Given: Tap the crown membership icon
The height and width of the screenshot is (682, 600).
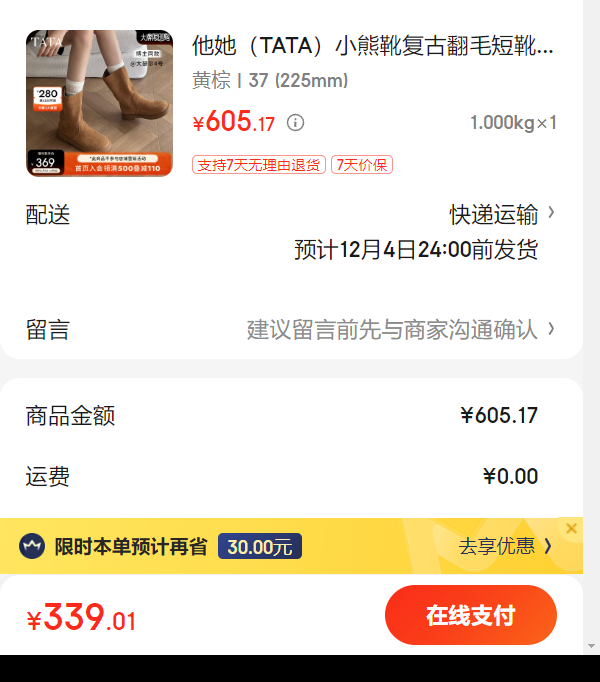Looking at the screenshot, I should click(32, 546).
